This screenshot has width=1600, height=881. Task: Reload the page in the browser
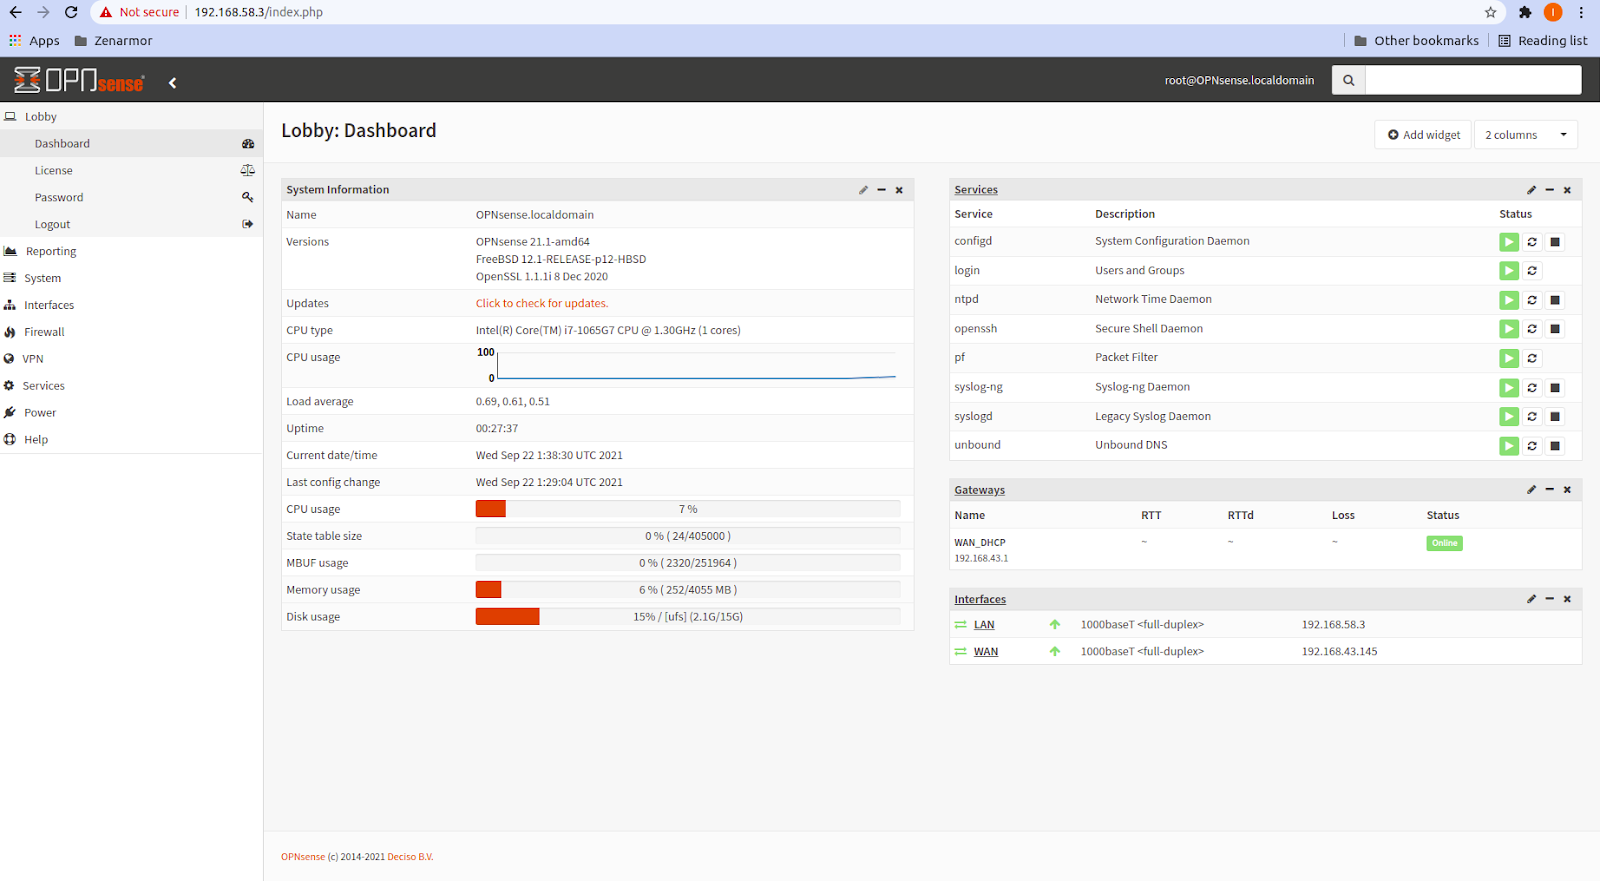71,12
